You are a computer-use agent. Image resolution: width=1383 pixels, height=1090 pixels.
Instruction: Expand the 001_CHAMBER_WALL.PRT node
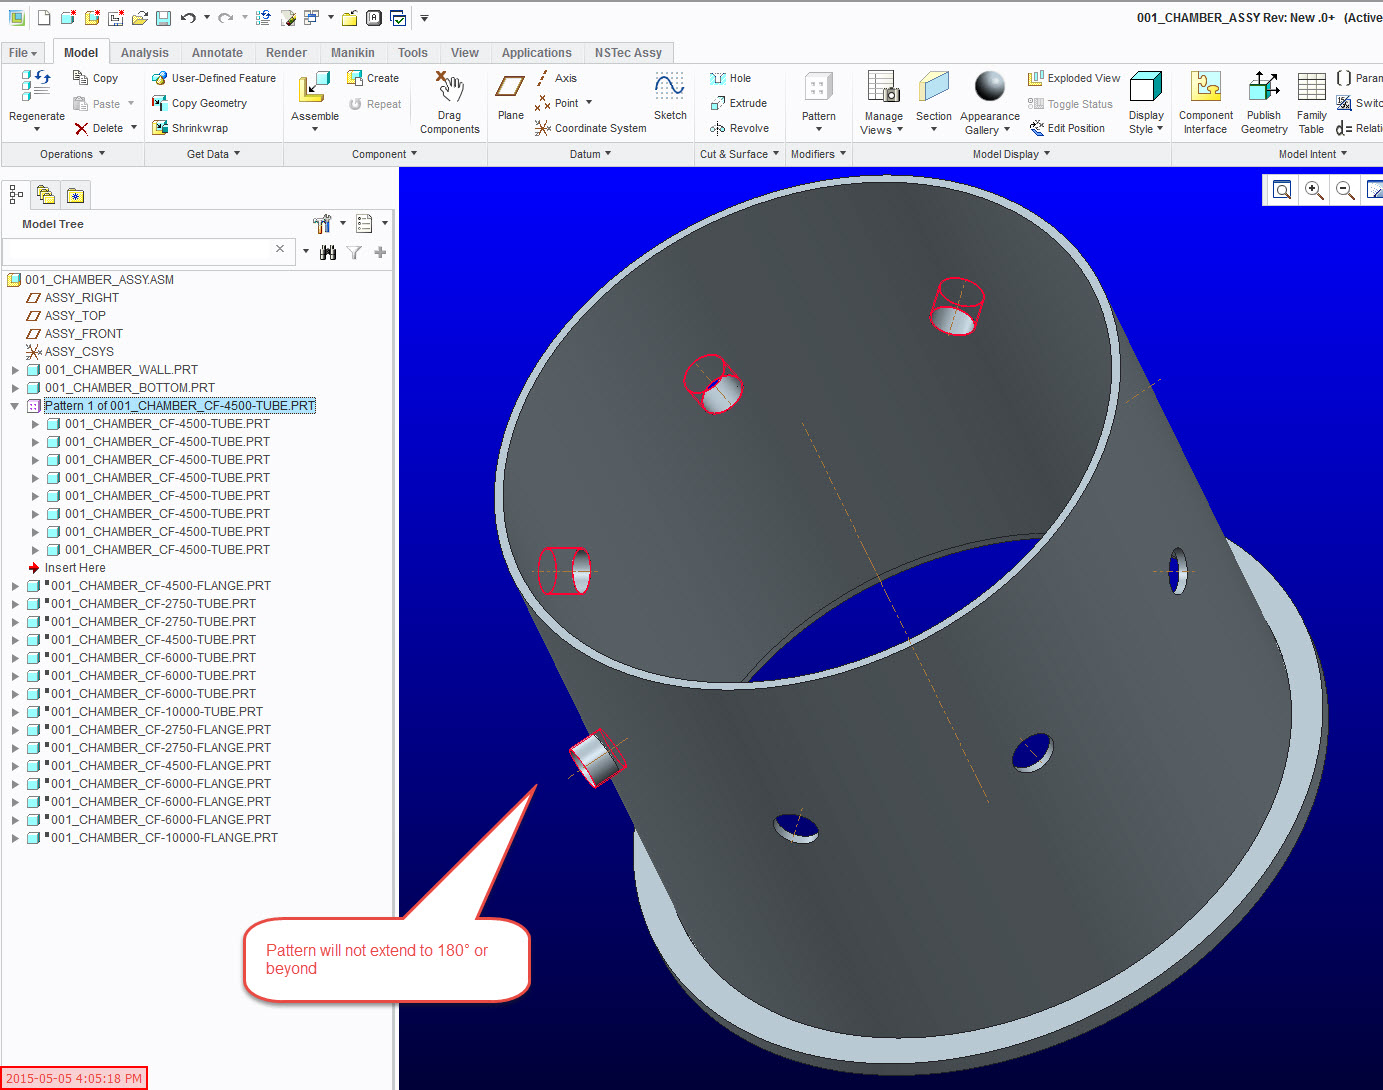(x=15, y=370)
